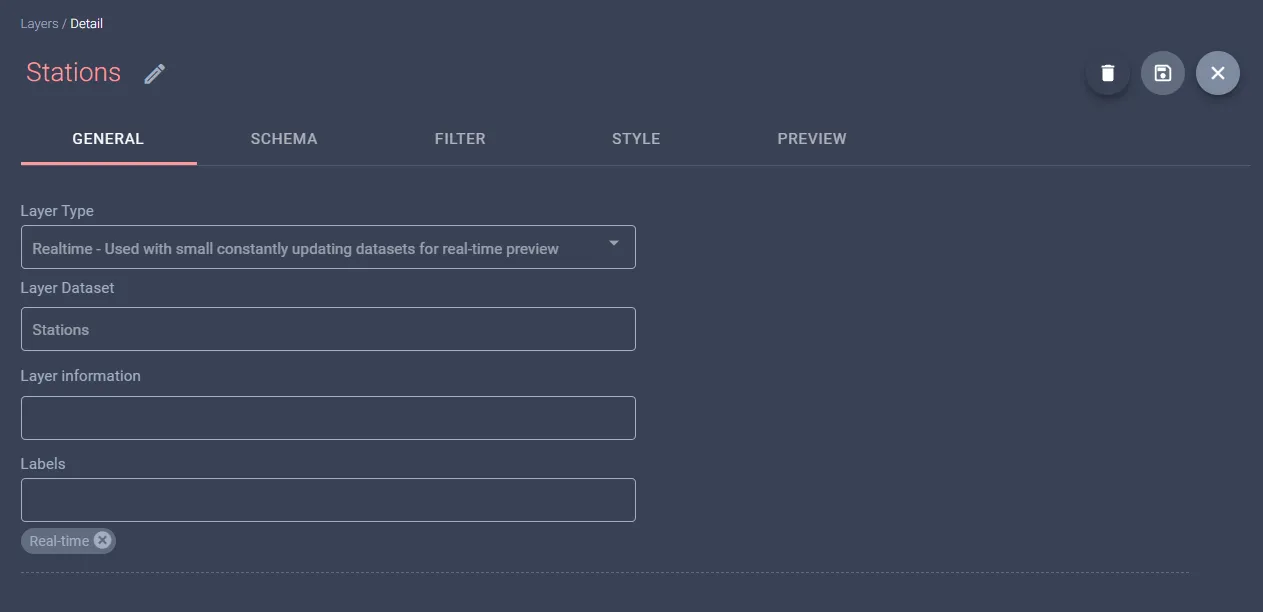Close the detail view with the X button
Viewport: 1263px width, 612px height.
(1218, 73)
